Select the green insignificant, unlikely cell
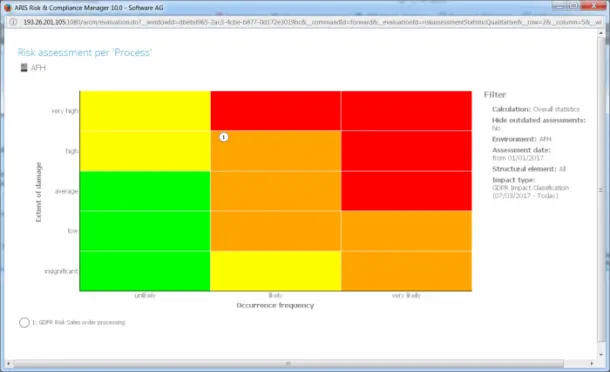 point(145,271)
